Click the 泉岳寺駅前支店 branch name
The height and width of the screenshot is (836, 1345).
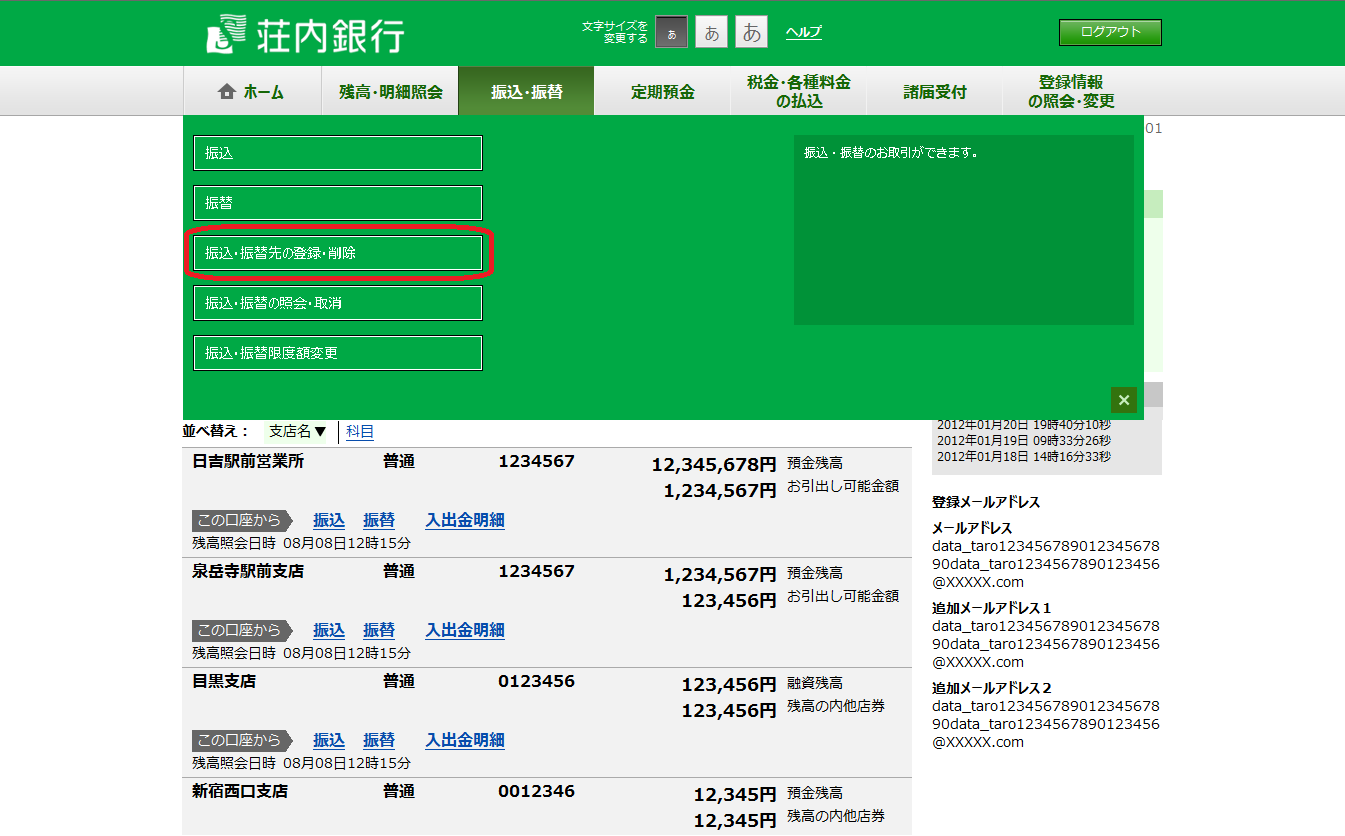point(248,571)
